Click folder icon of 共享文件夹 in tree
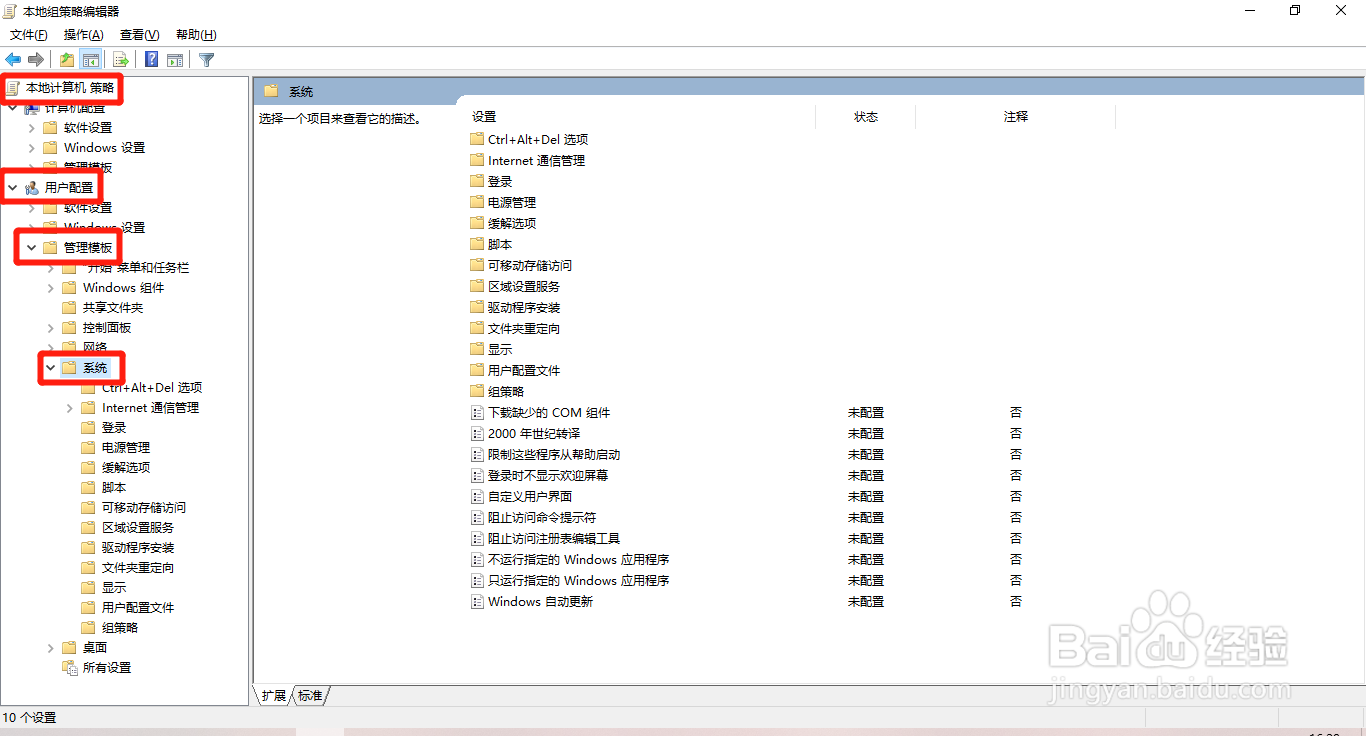The height and width of the screenshot is (736, 1366). (x=69, y=307)
